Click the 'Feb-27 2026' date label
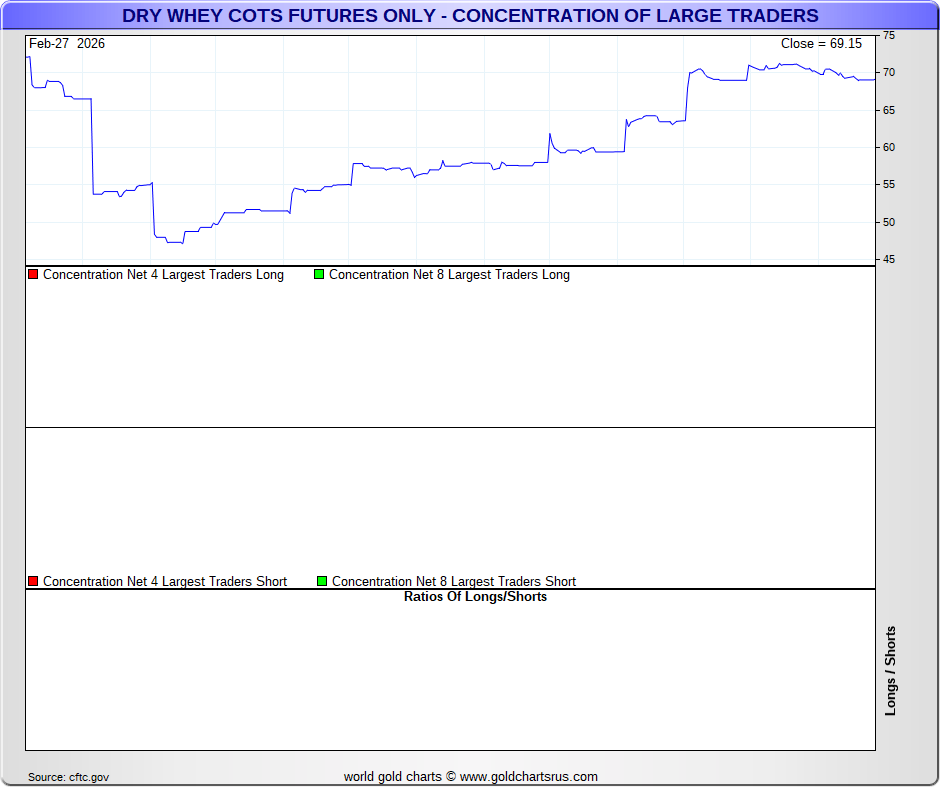940x787 pixels. tap(67, 44)
